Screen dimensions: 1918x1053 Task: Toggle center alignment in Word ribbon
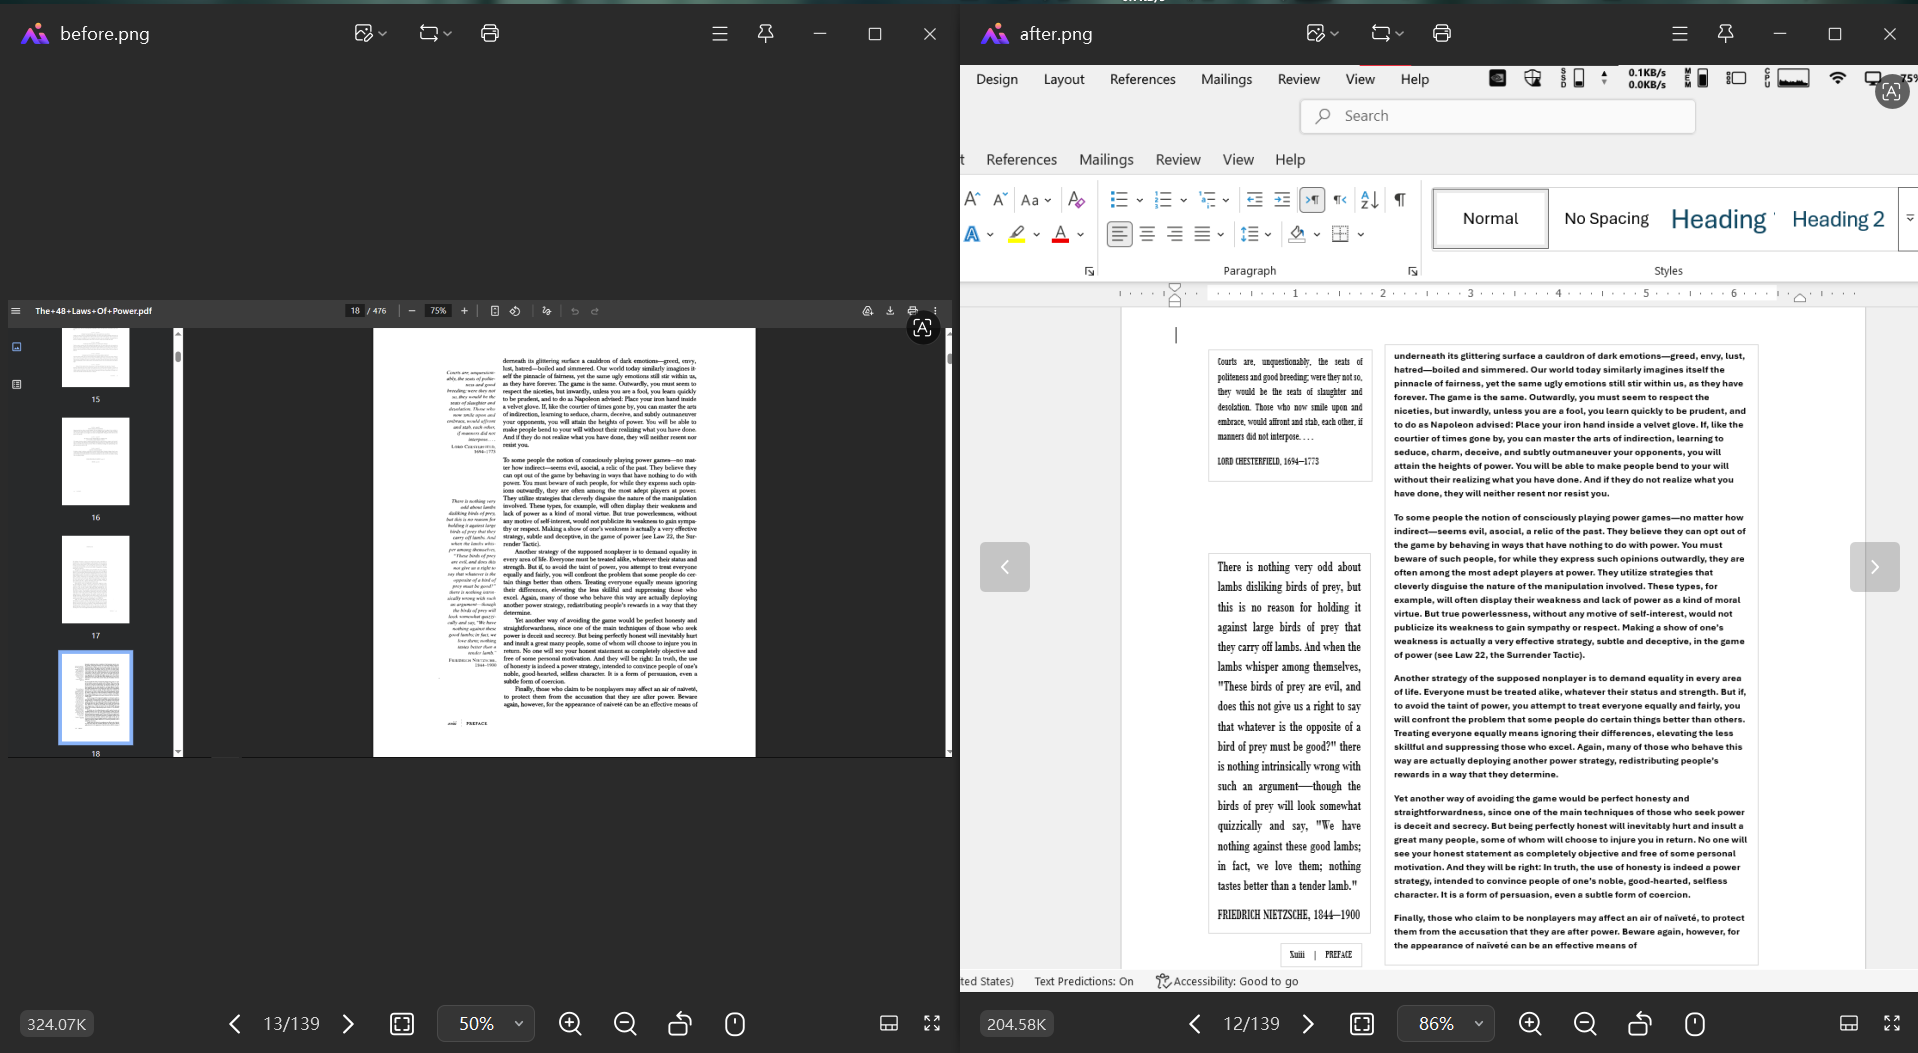click(1147, 234)
